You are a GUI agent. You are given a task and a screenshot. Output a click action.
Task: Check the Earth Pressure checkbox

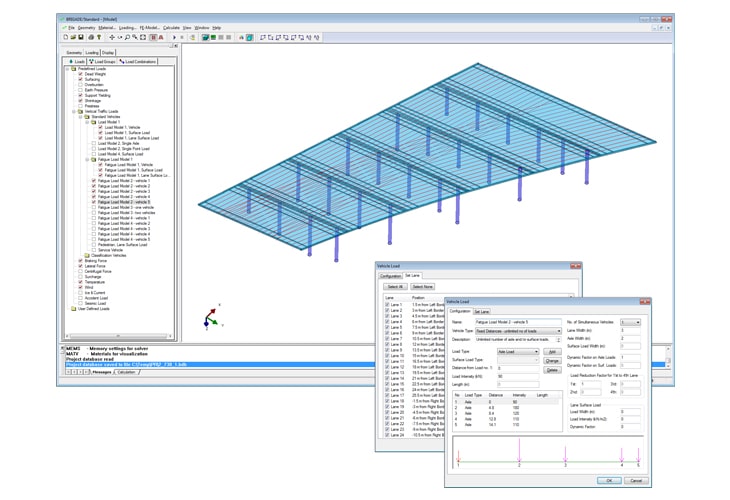[x=81, y=90]
